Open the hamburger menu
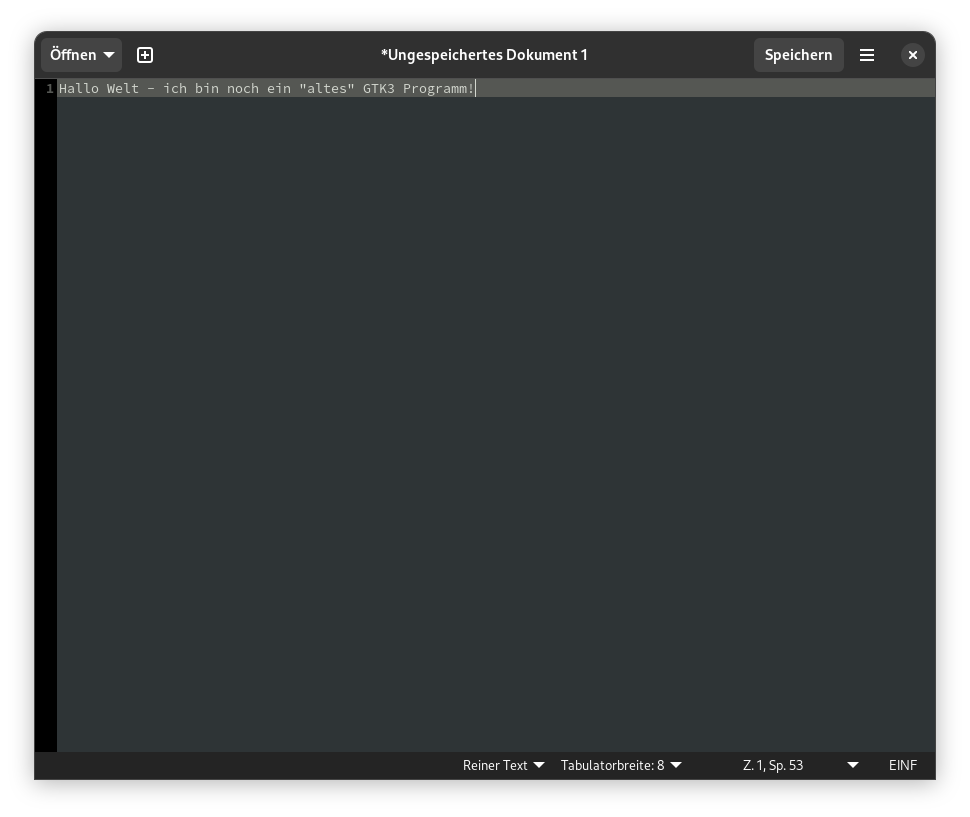 [867, 55]
